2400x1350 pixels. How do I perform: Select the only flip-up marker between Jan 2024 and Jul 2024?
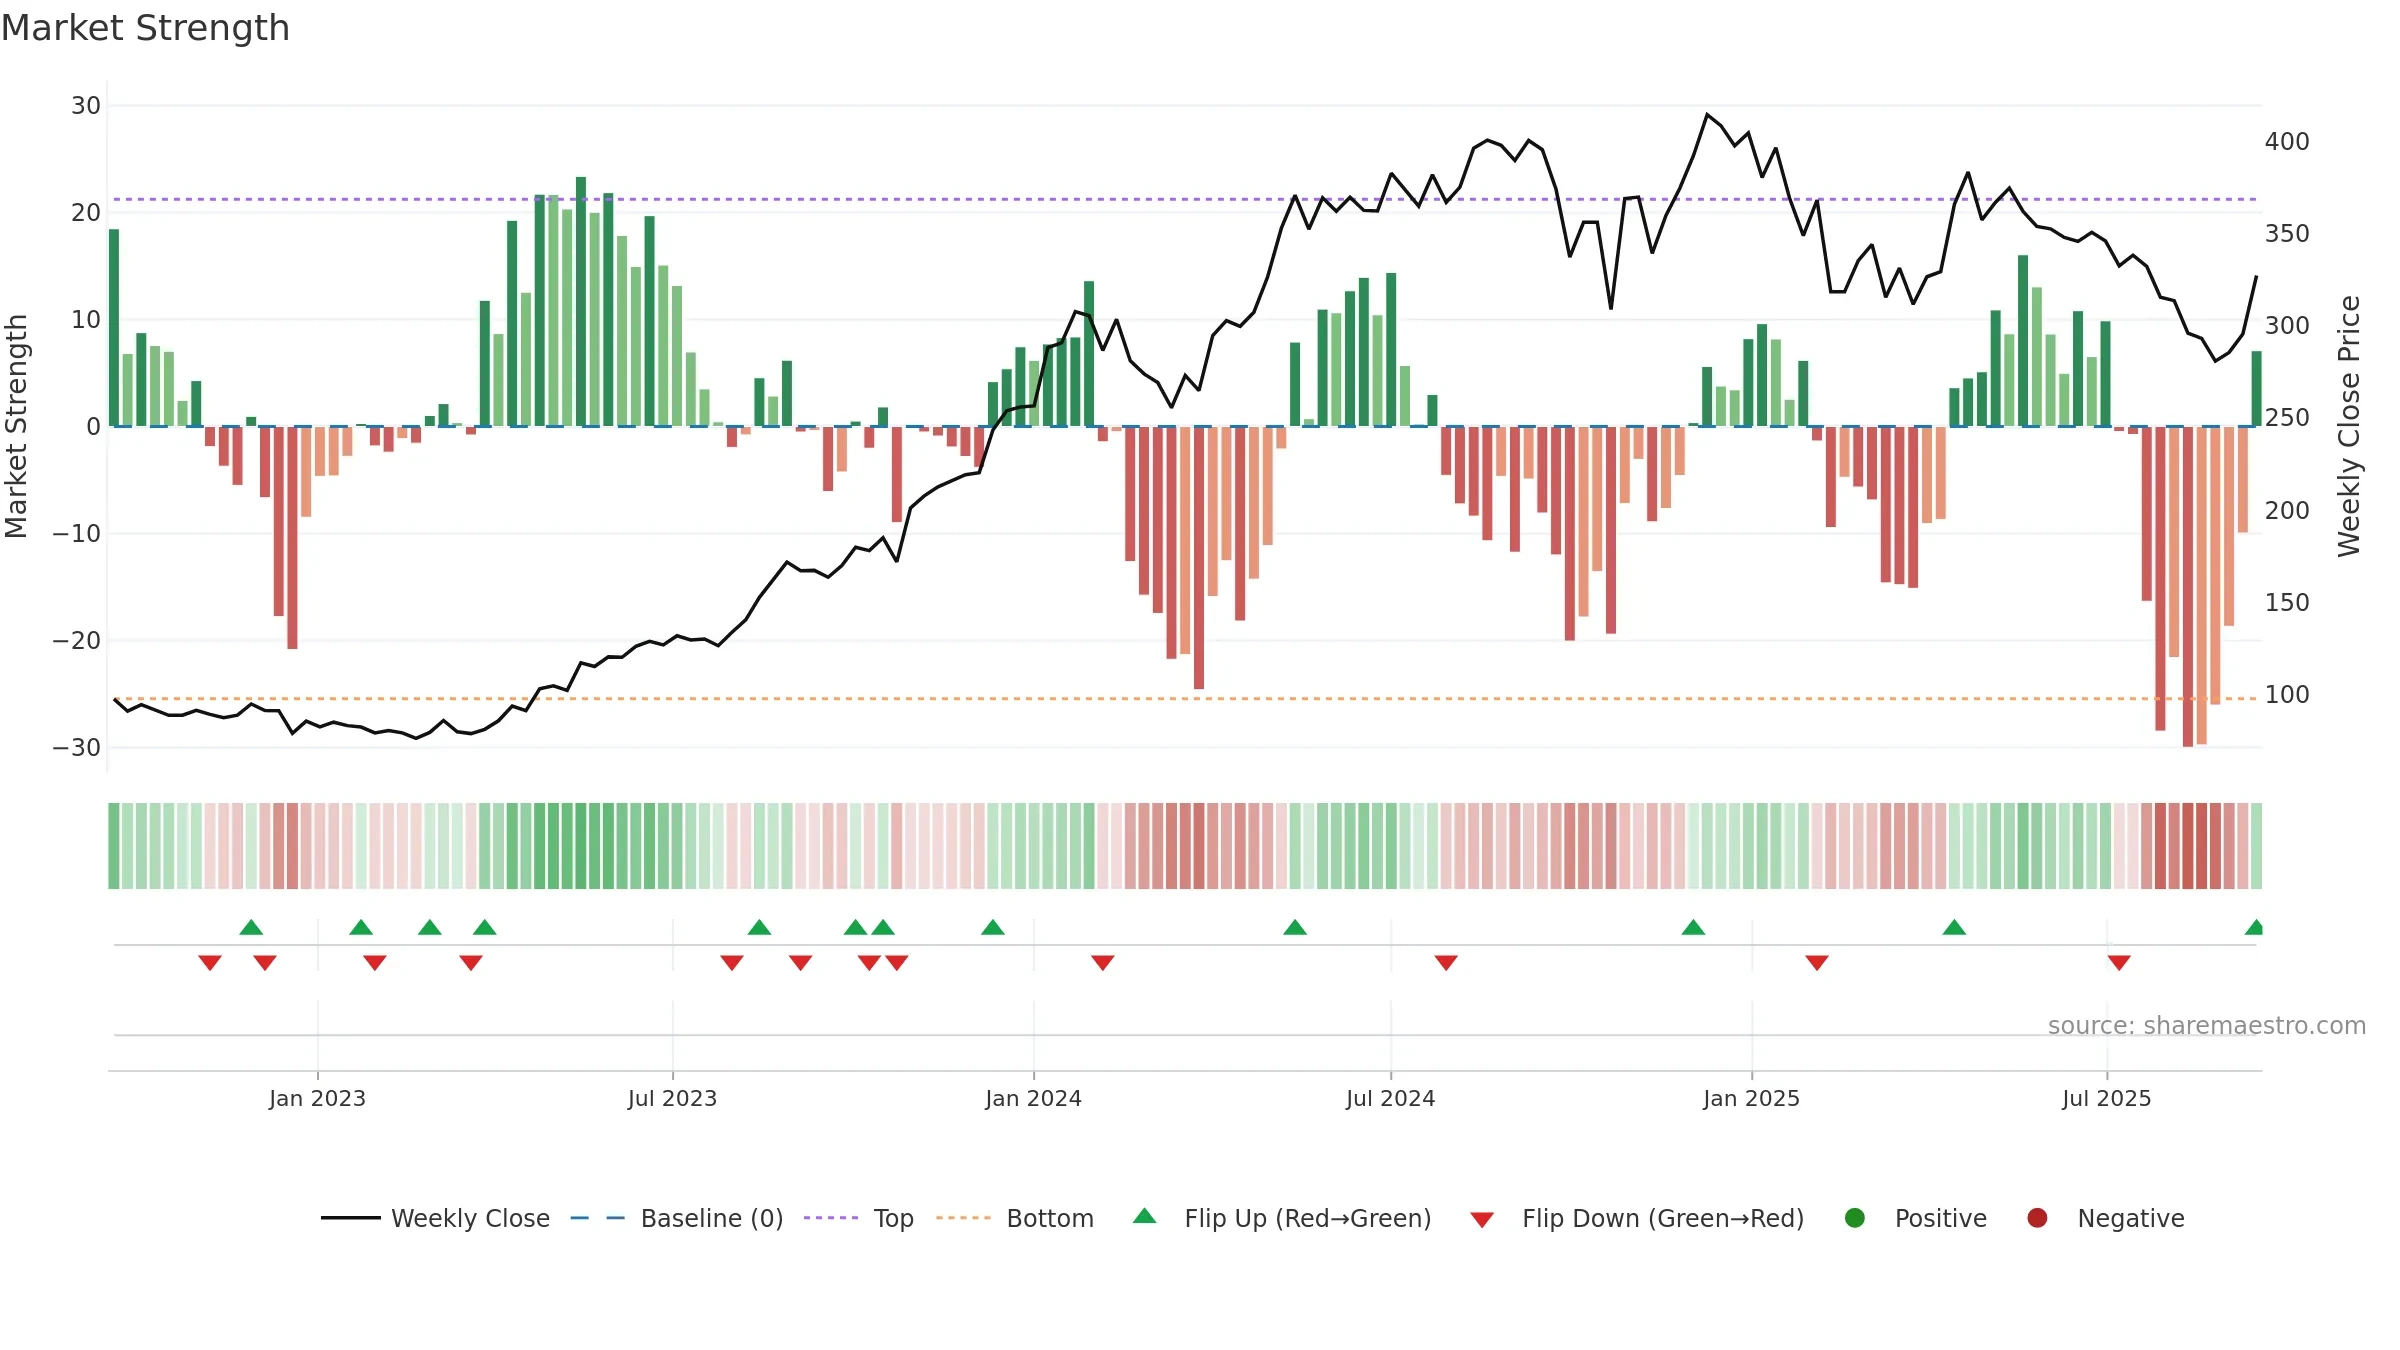pyautogui.click(x=1295, y=927)
